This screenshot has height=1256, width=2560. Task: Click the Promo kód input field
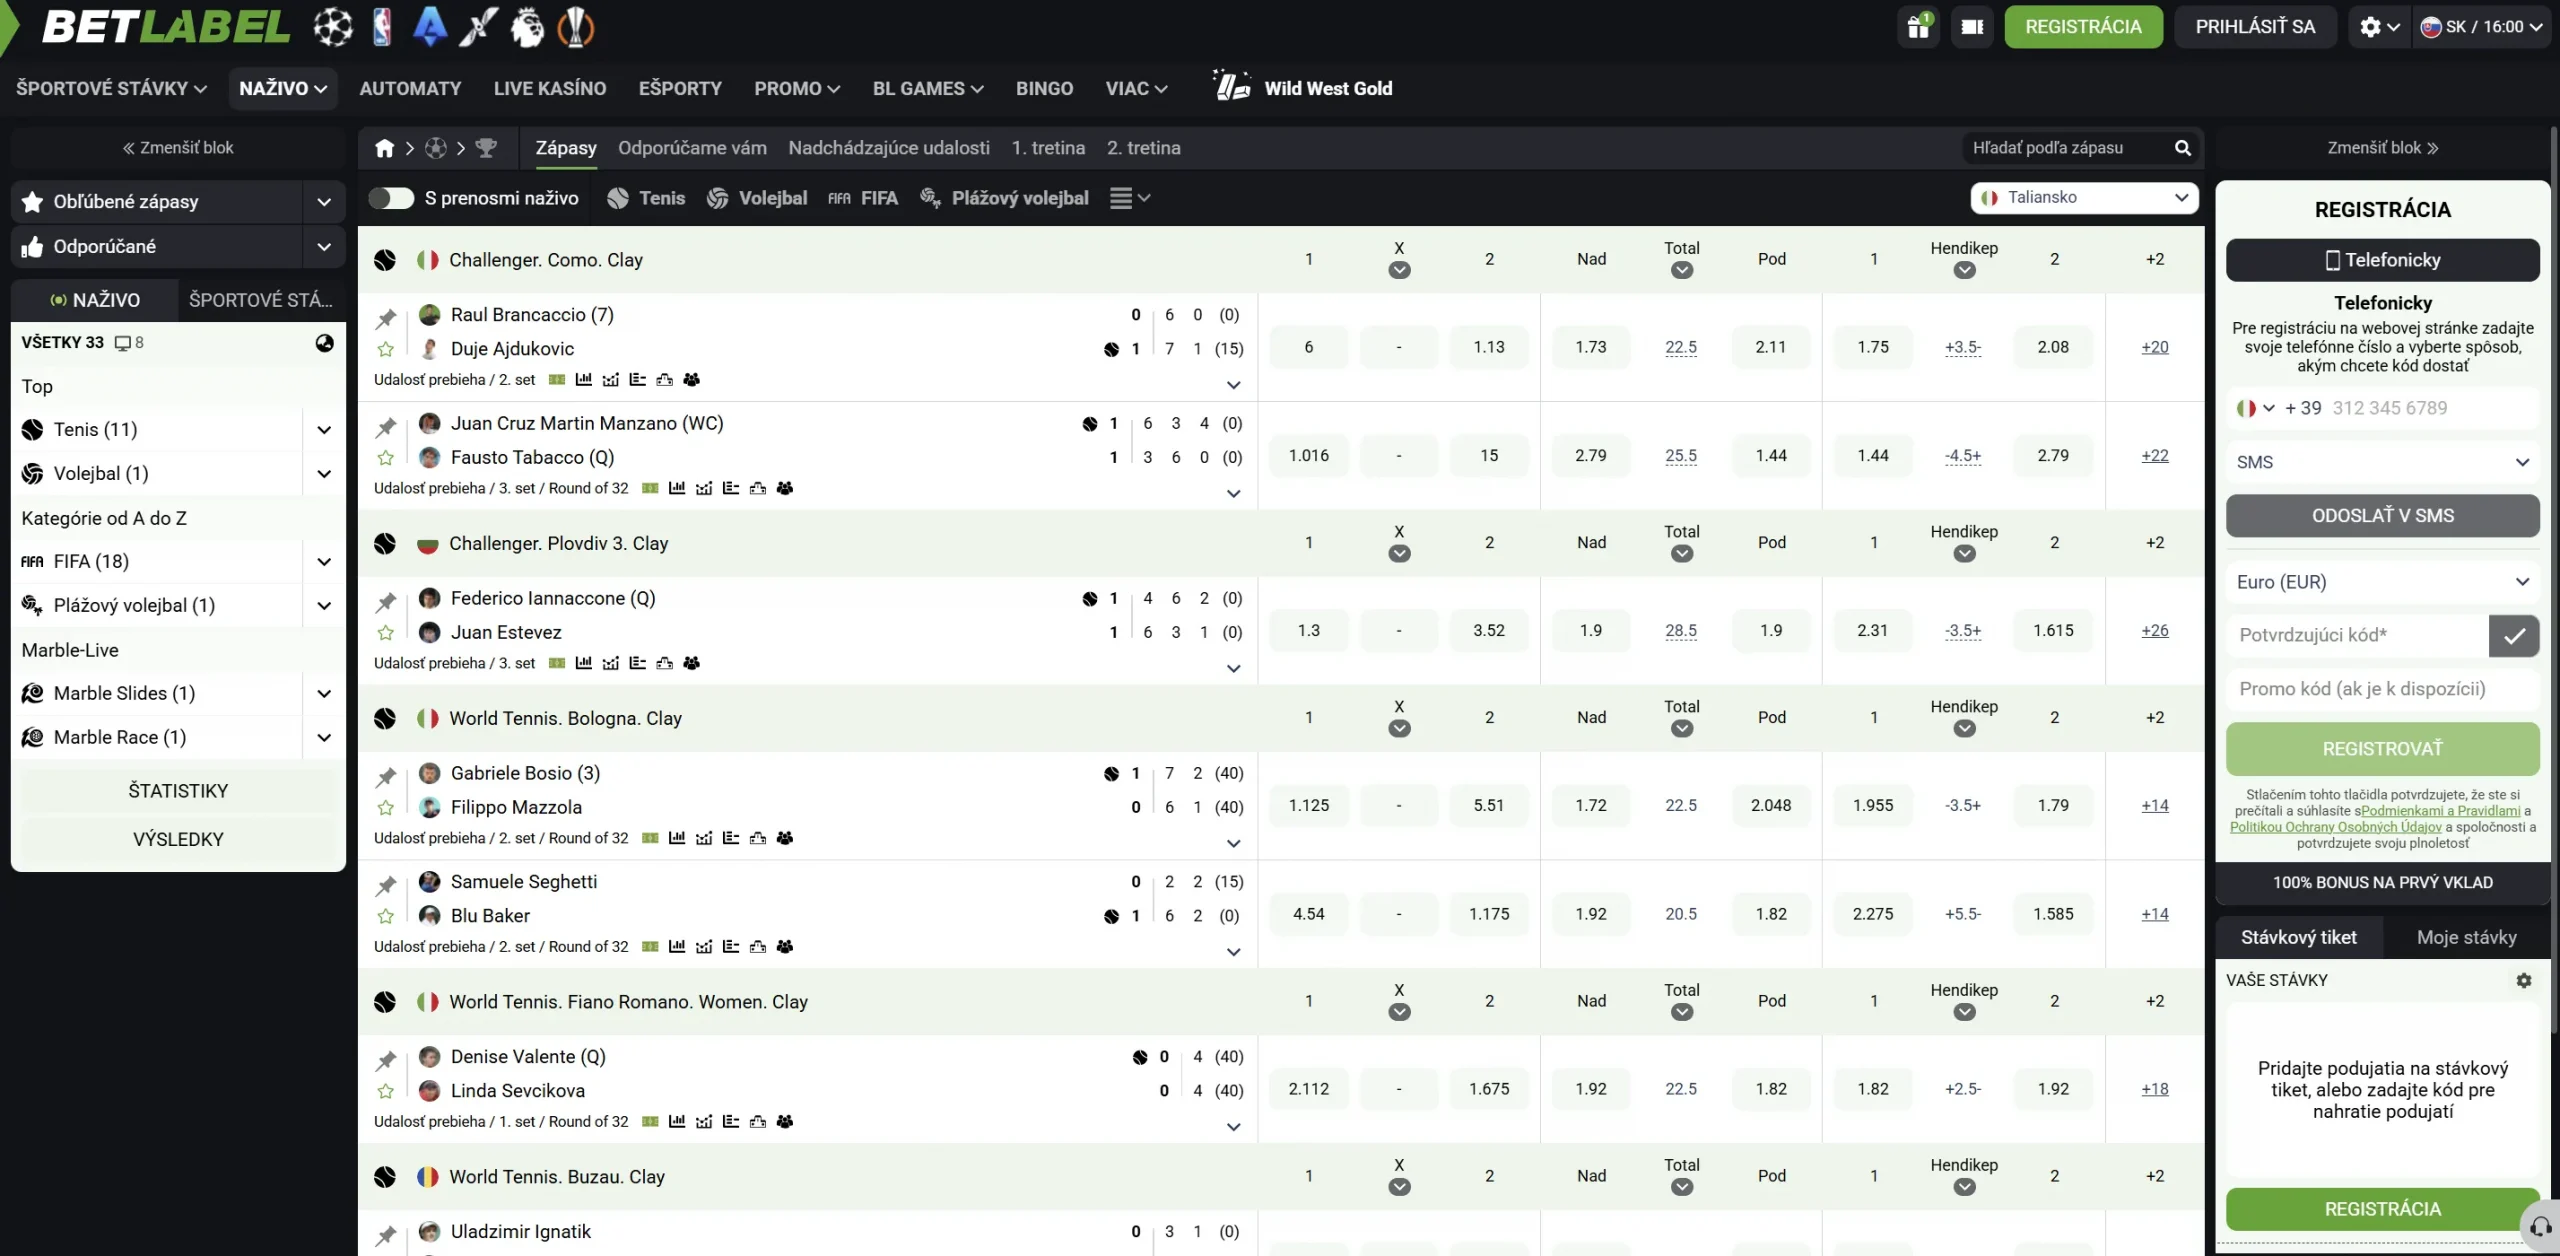tap(2383, 689)
